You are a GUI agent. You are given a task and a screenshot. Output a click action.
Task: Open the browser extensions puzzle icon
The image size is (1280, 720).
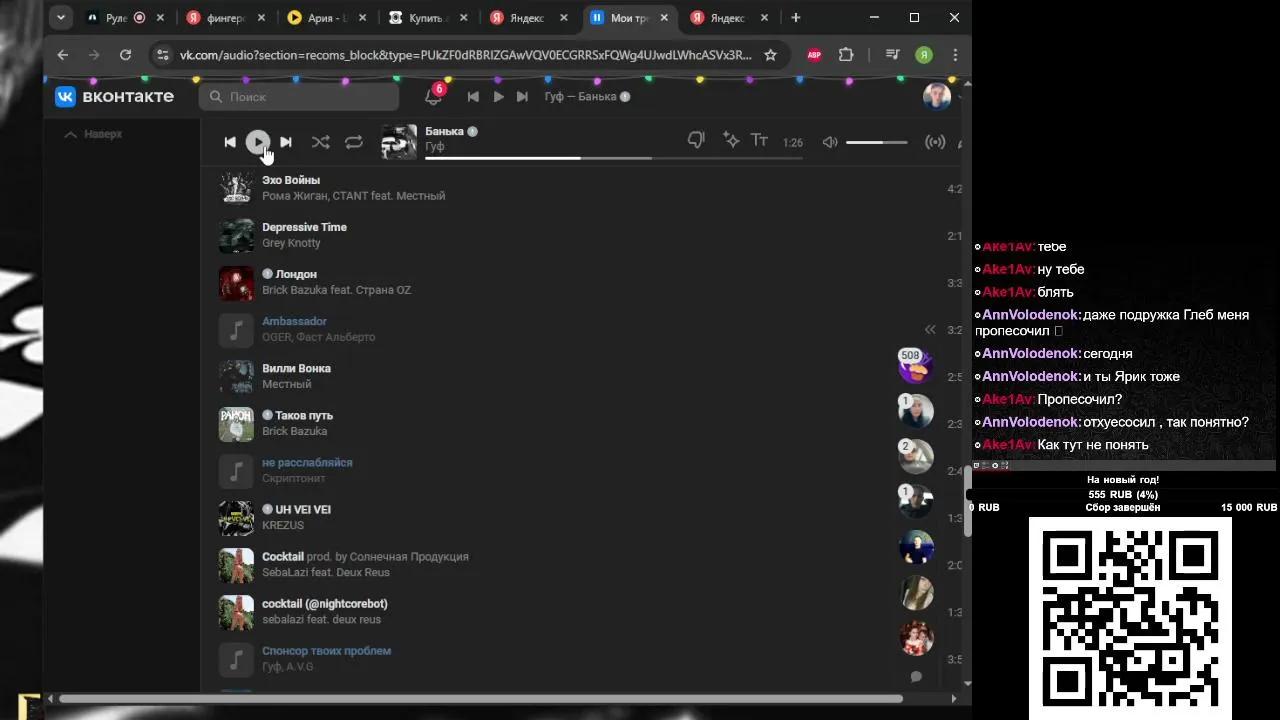pyautogui.click(x=846, y=55)
